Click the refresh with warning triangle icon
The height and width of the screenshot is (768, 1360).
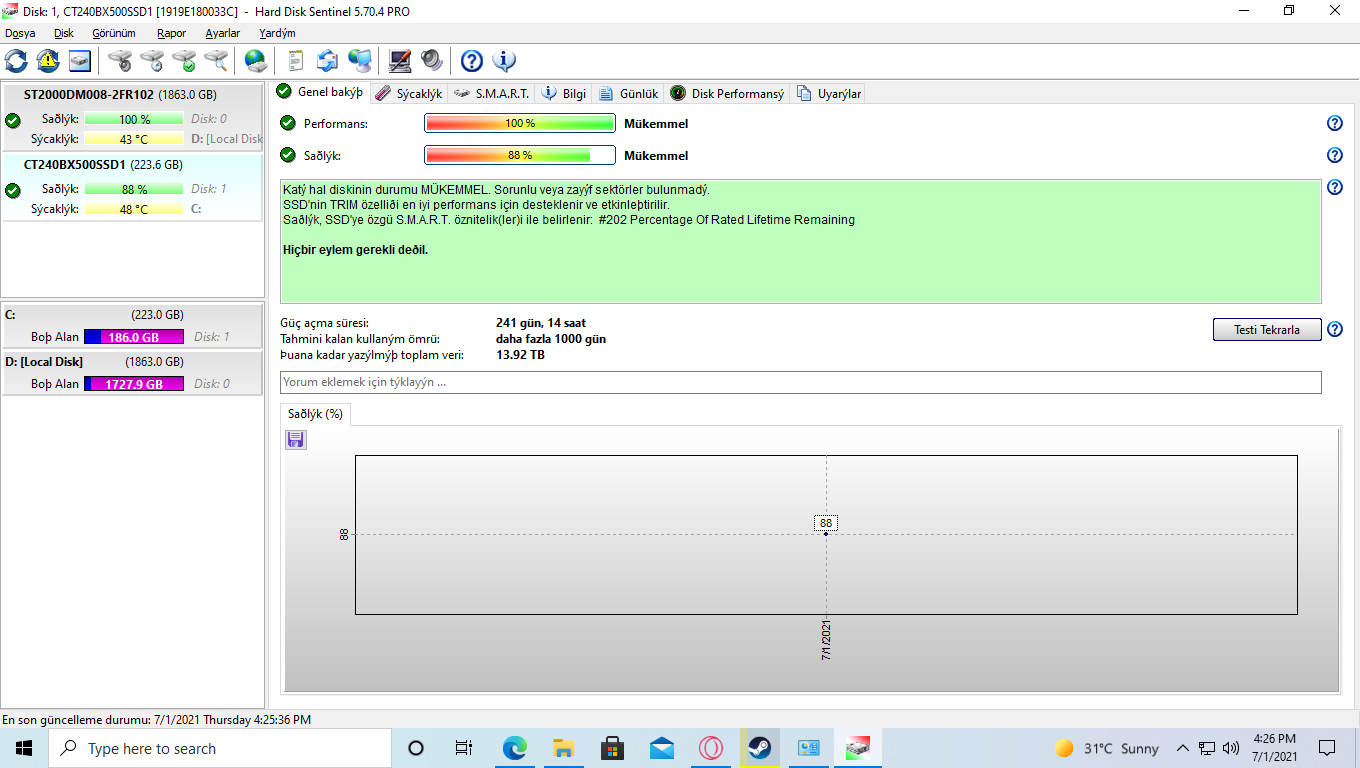pos(48,61)
